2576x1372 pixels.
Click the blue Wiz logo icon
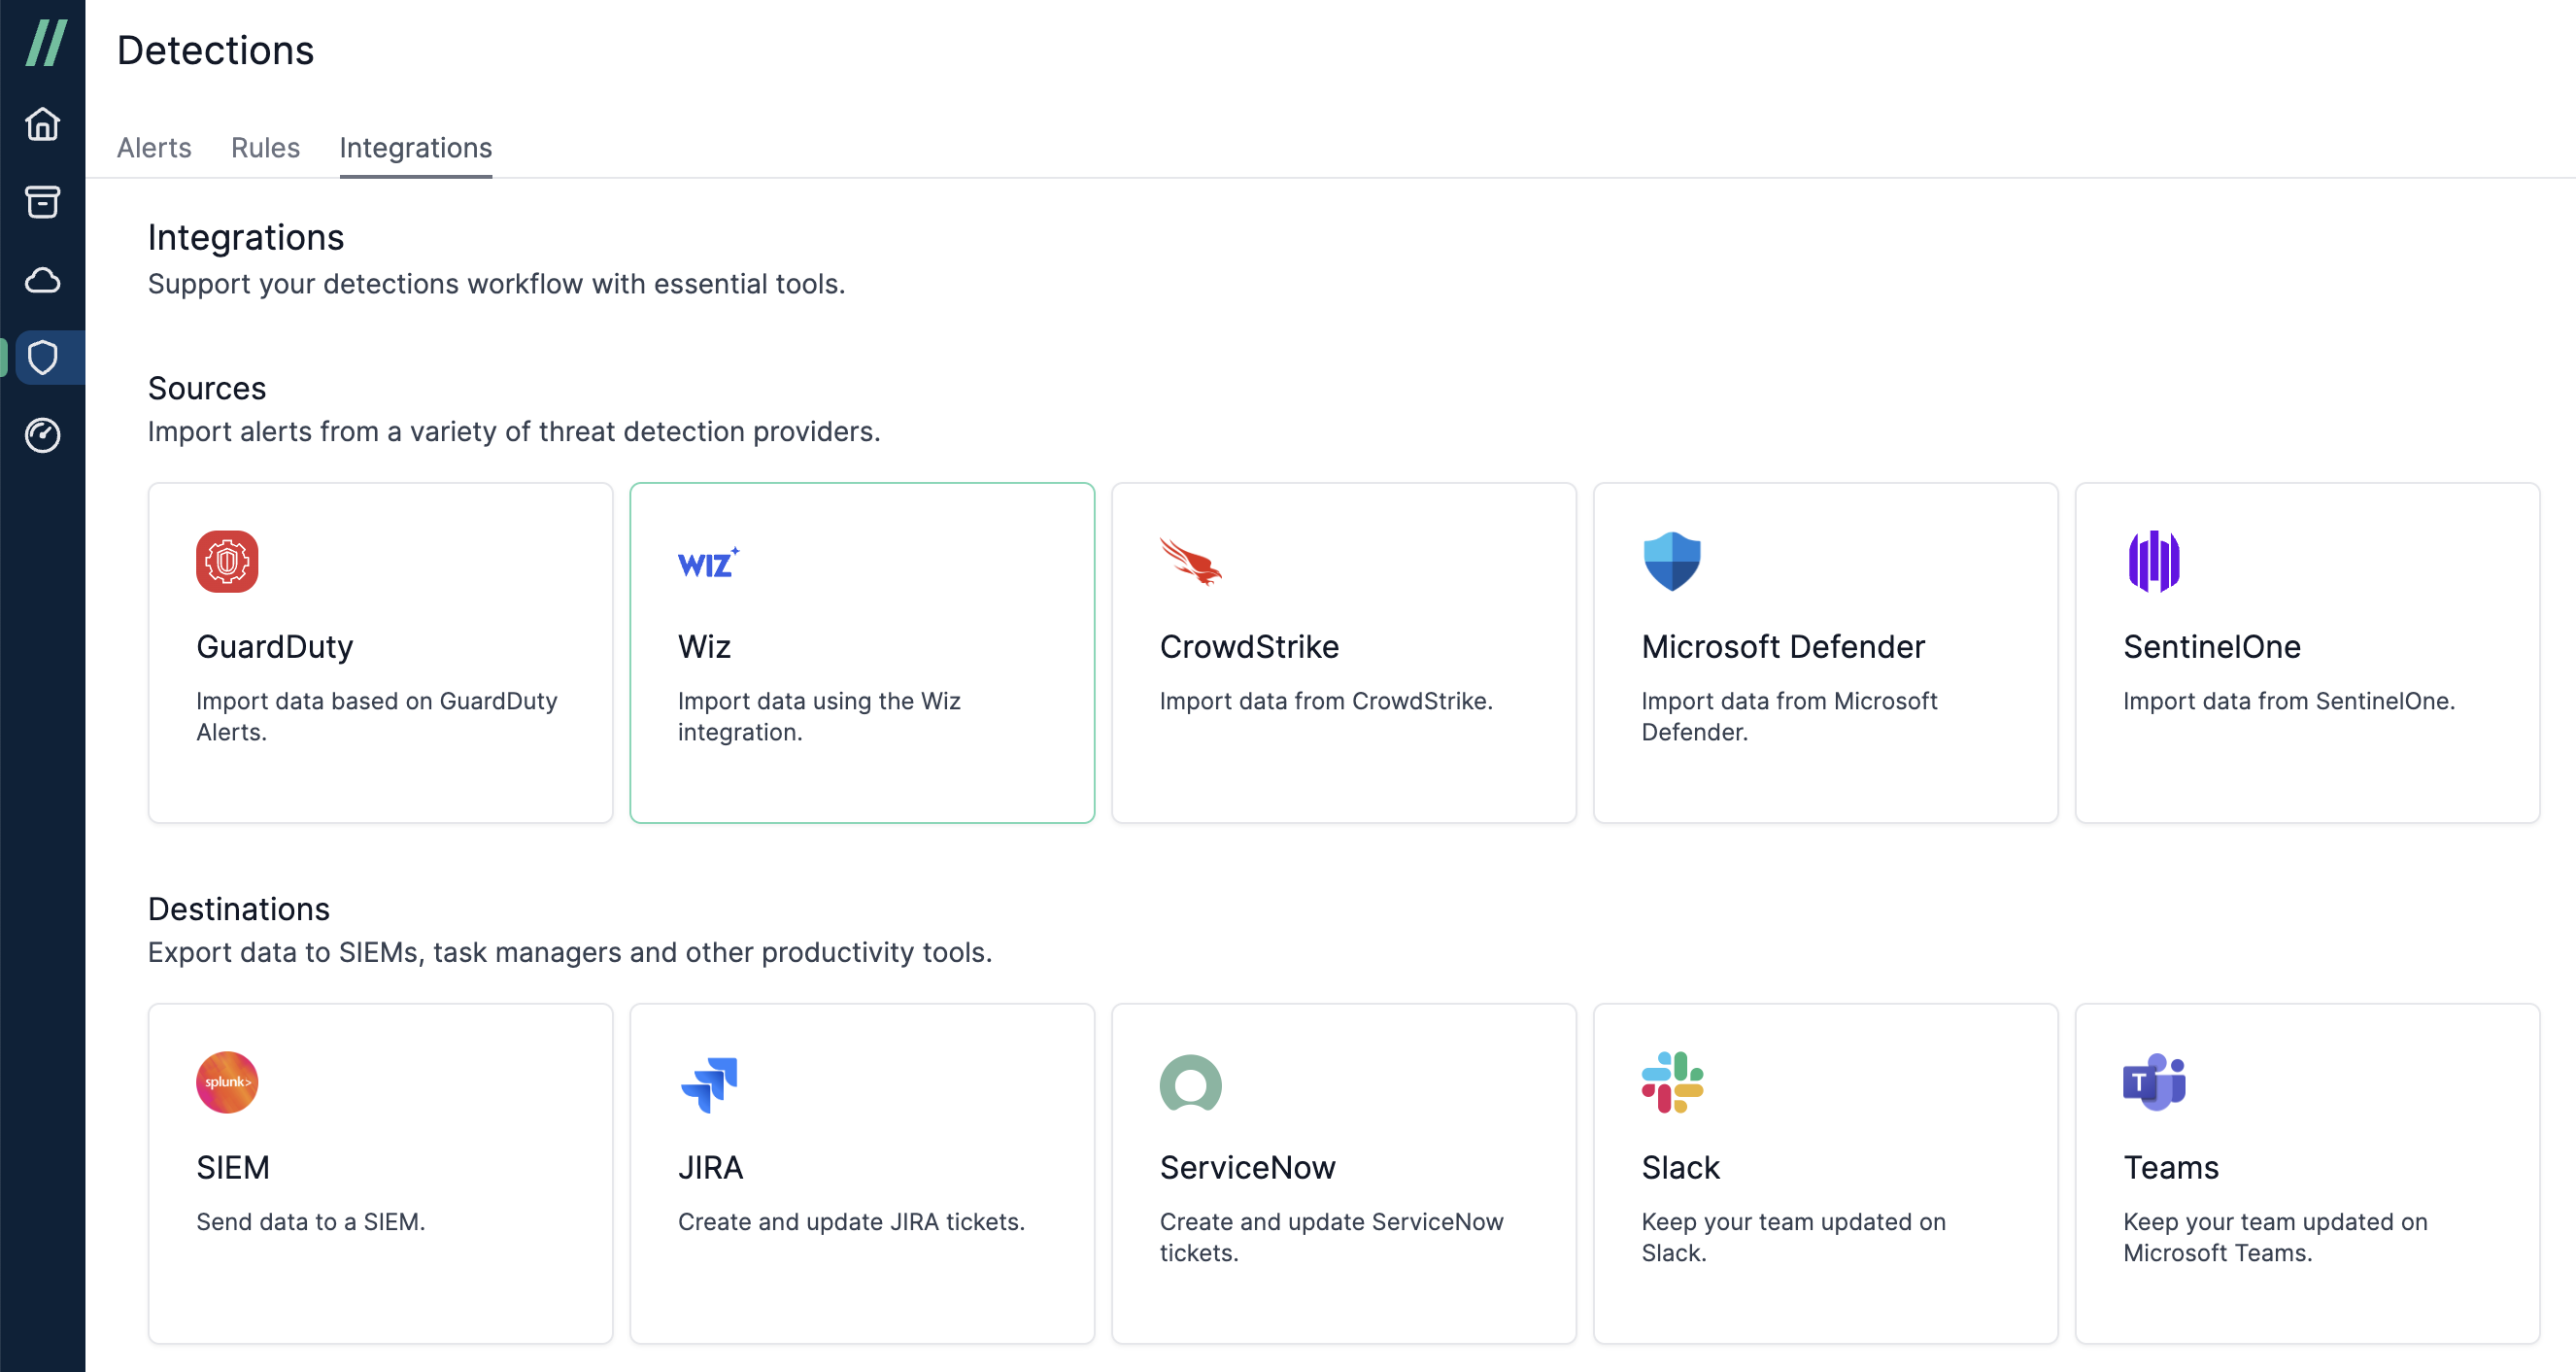(x=709, y=562)
